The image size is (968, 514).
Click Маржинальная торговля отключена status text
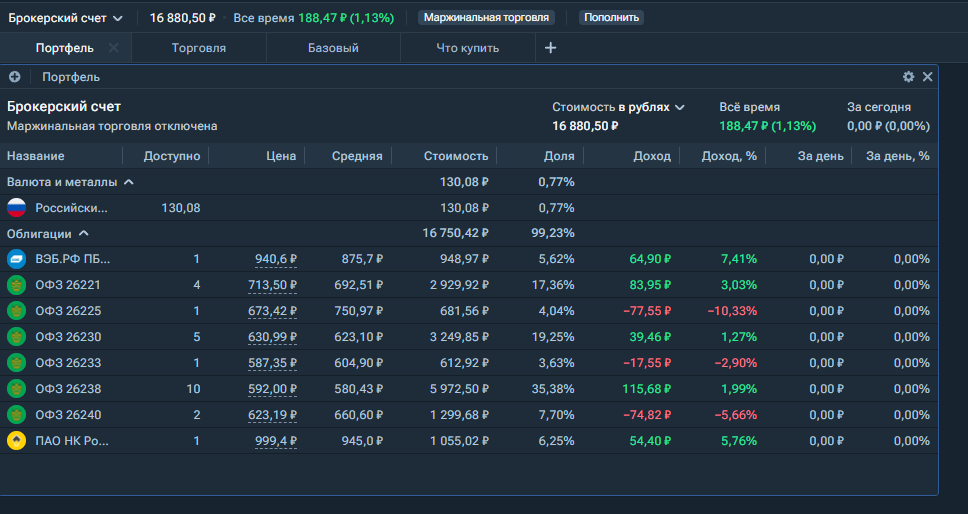tap(112, 126)
